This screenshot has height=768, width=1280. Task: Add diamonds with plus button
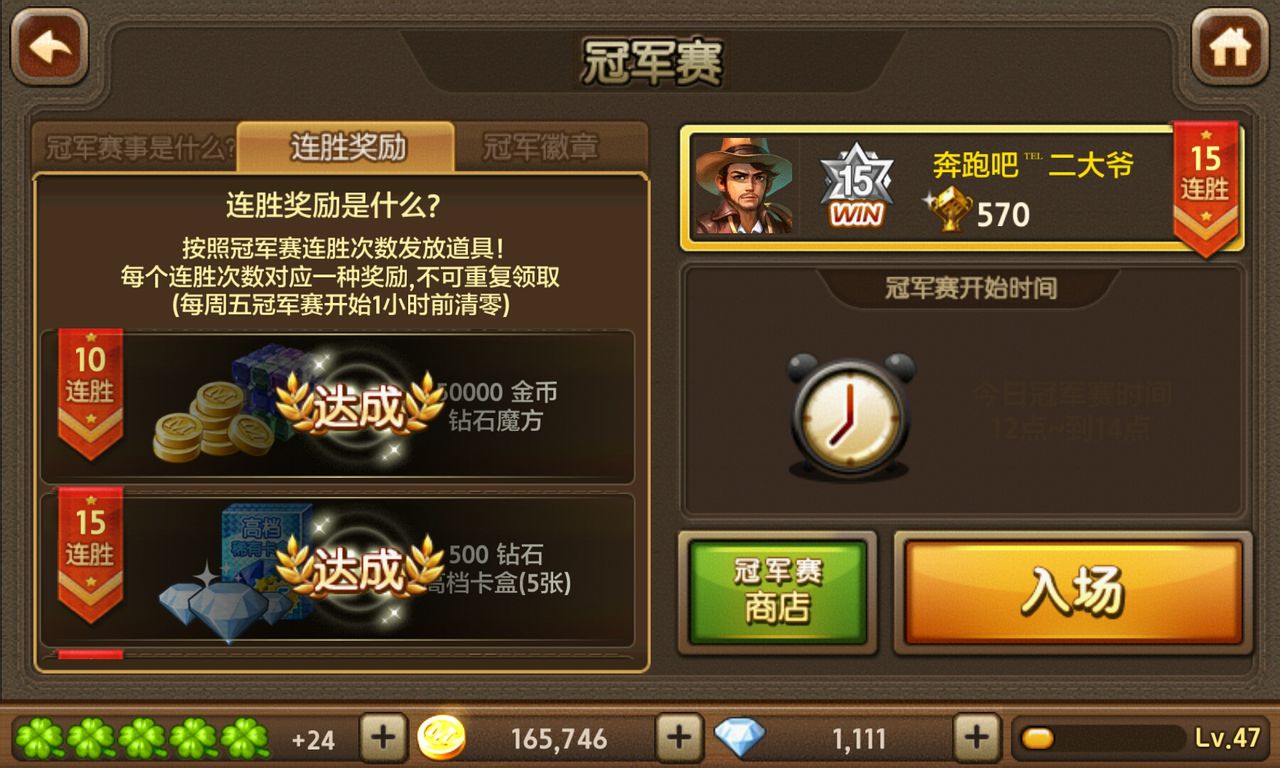tap(977, 739)
